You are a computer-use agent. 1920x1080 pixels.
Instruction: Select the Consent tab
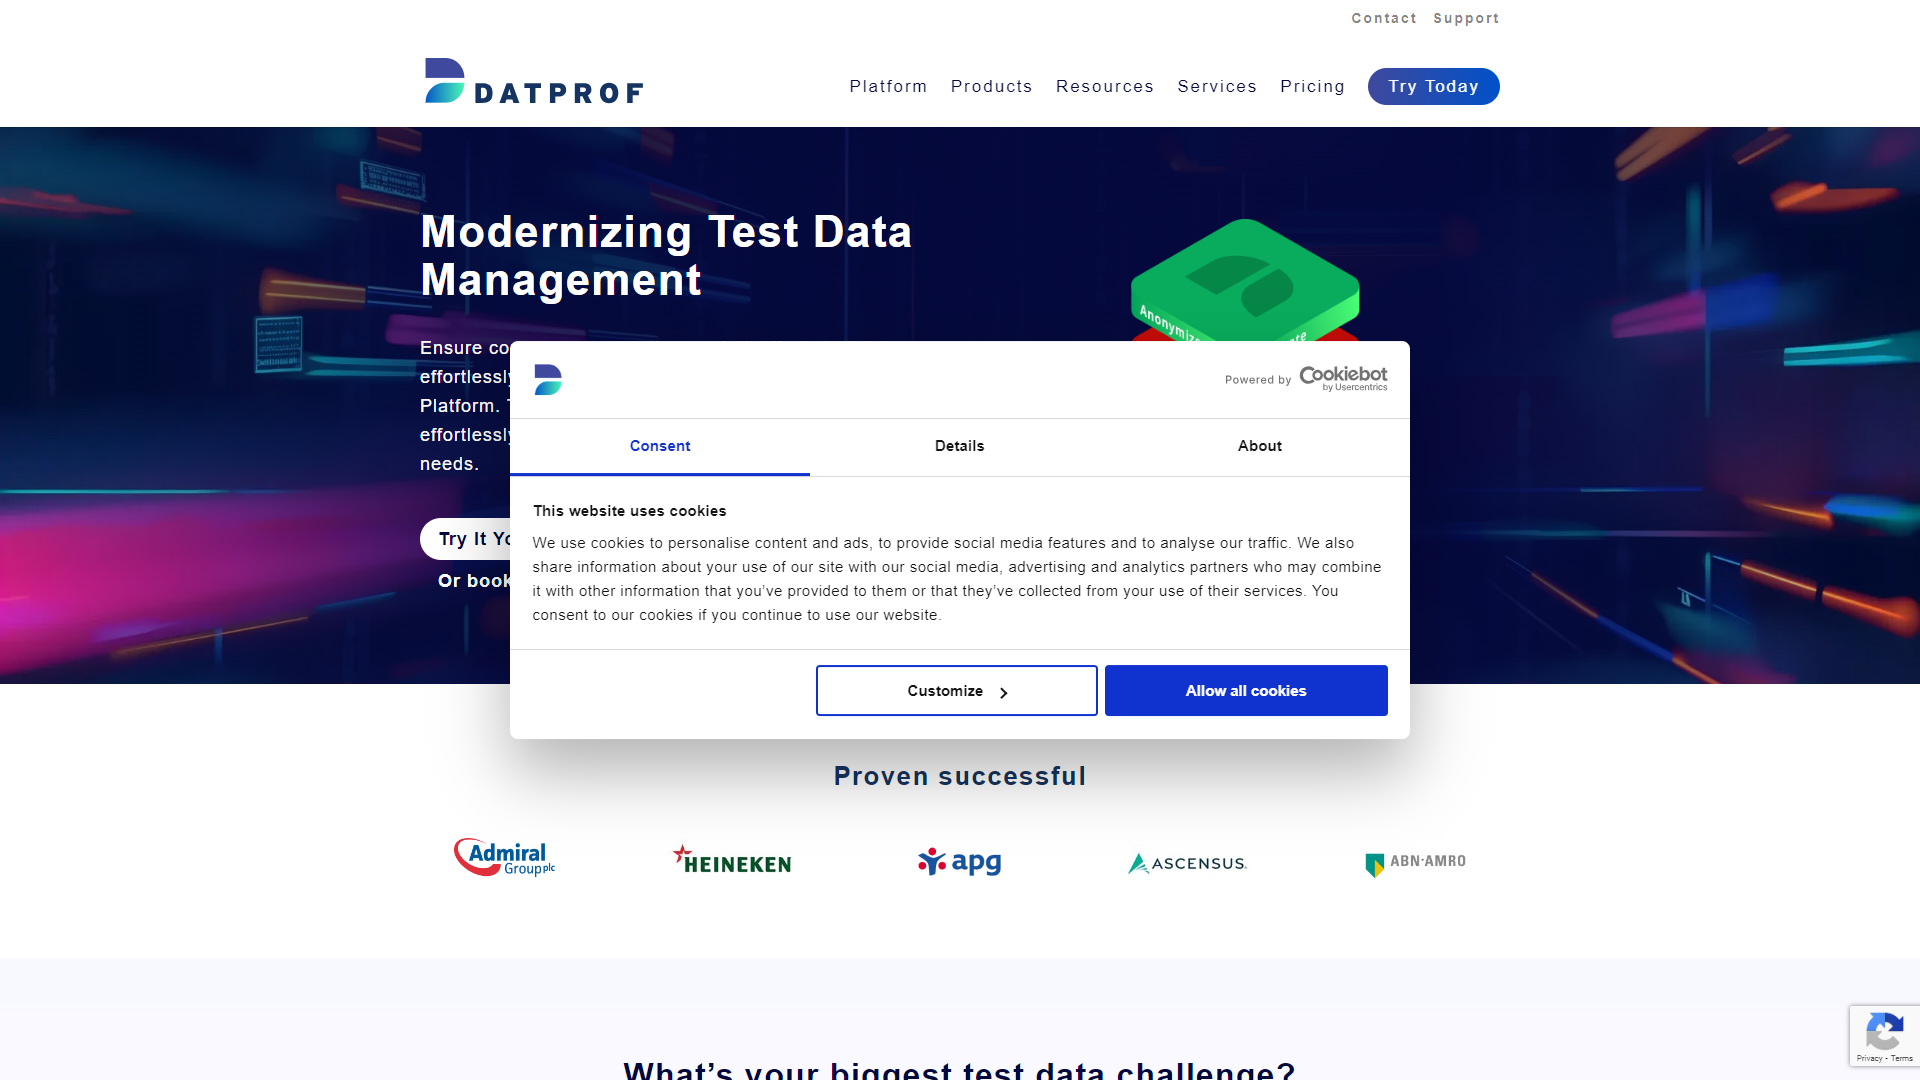coord(659,447)
